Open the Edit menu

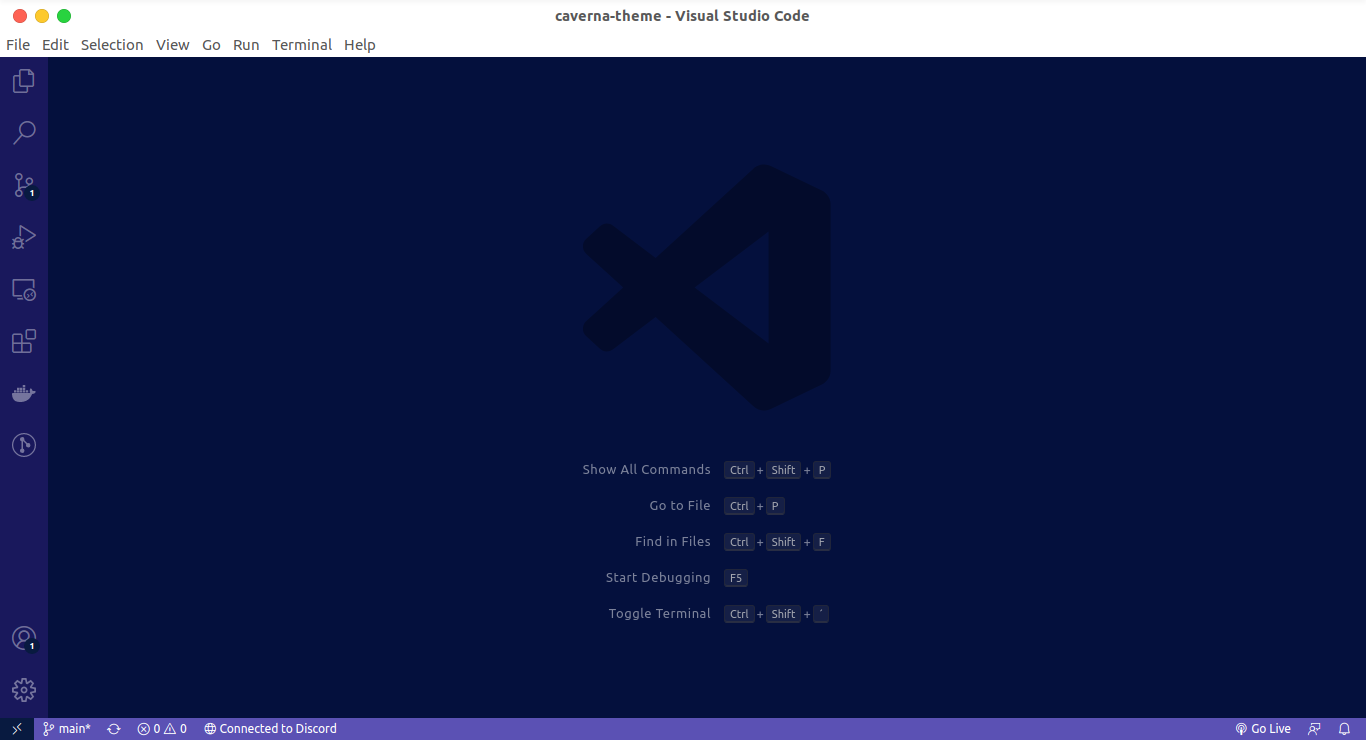(x=55, y=45)
